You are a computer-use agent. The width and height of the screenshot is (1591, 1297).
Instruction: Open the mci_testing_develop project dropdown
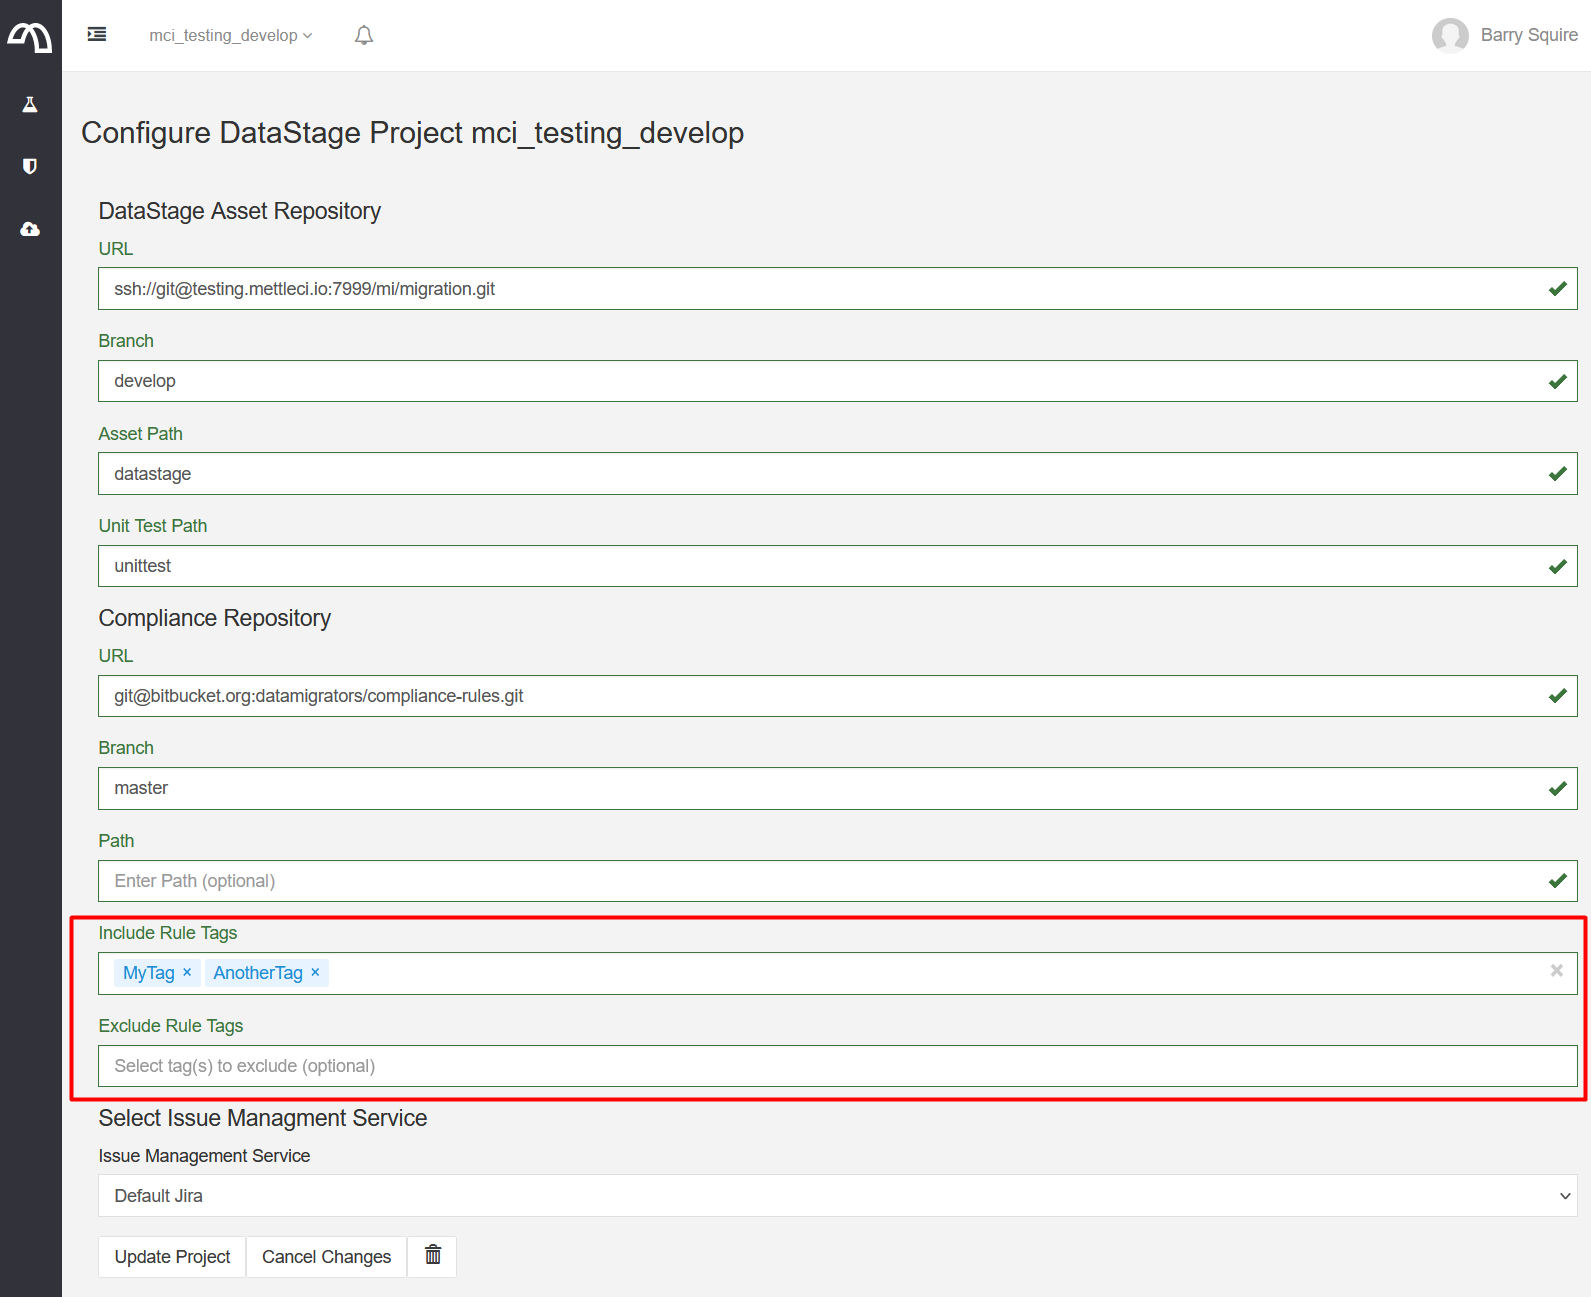[x=230, y=36]
